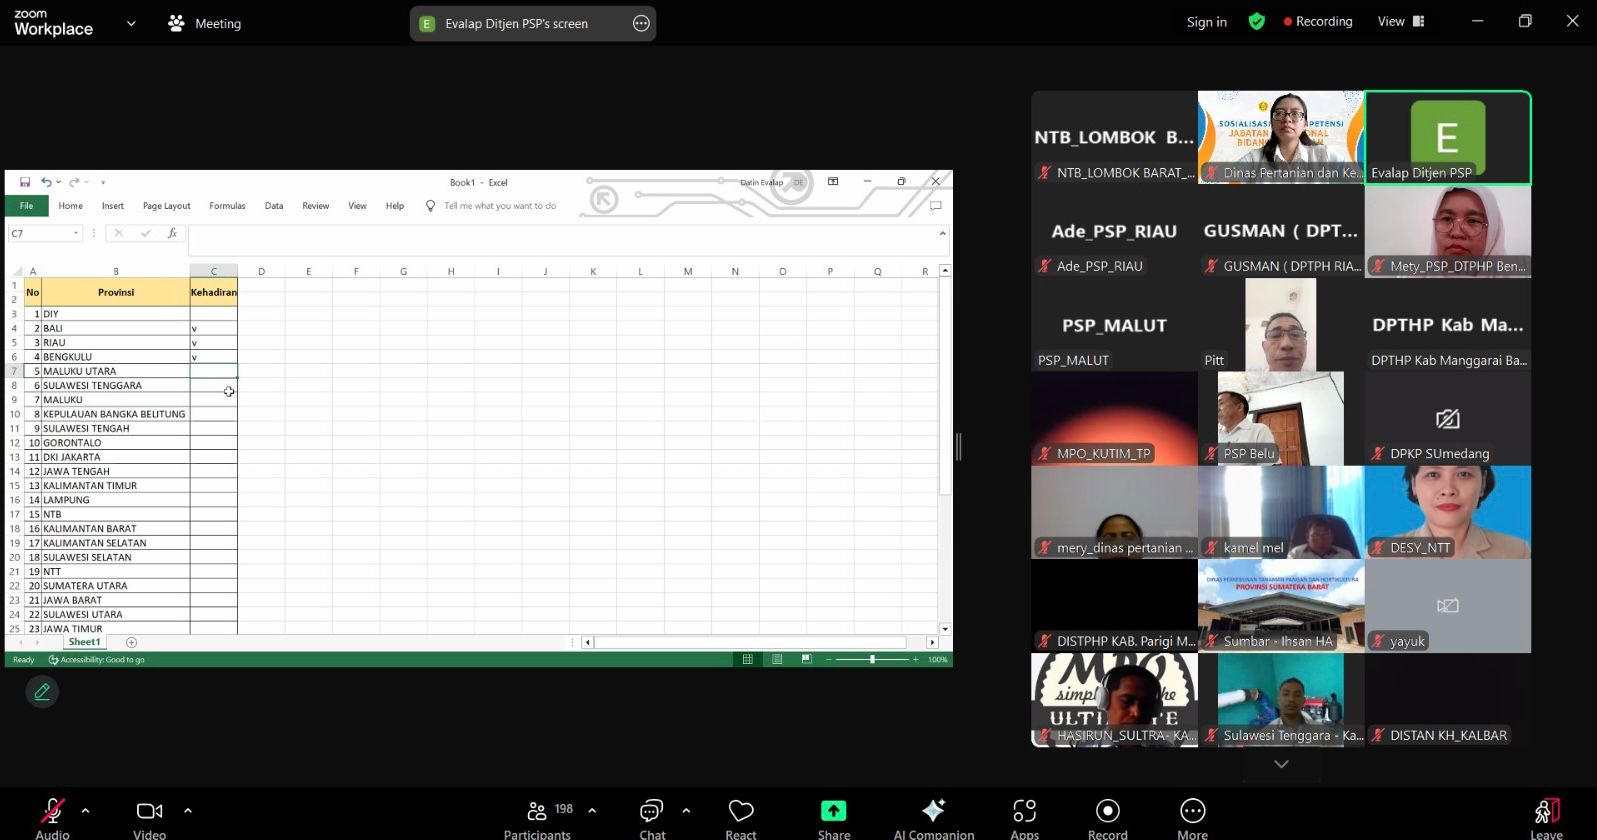Open the AI Companion panel

[933, 816]
